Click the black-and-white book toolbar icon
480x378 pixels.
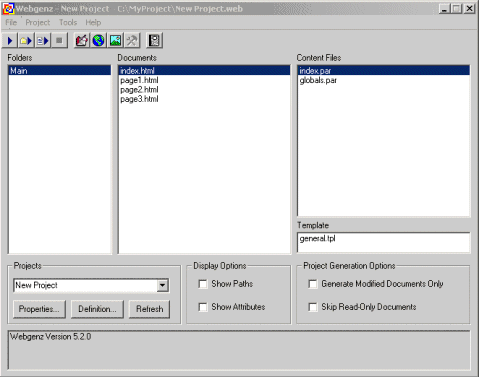pos(154,41)
